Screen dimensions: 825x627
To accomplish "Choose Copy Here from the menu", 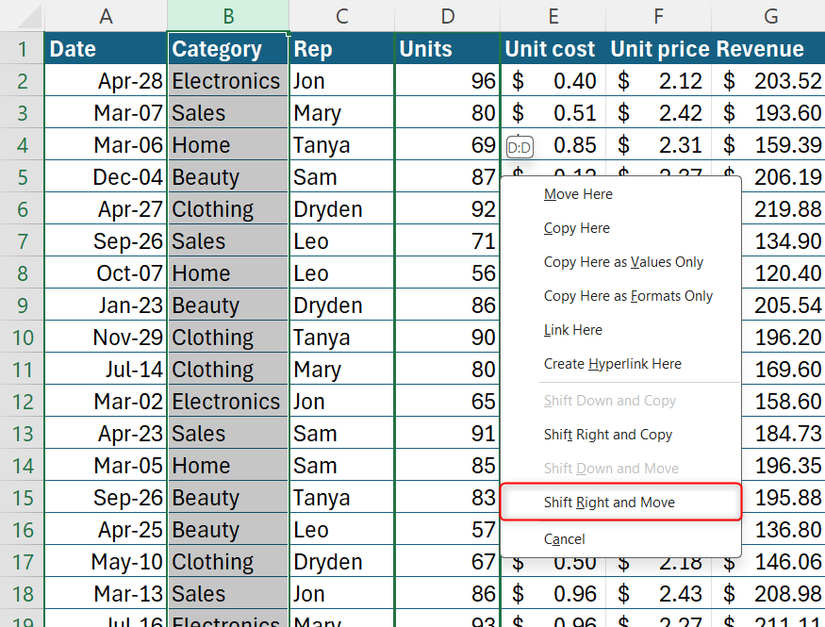I will pyautogui.click(x=576, y=228).
